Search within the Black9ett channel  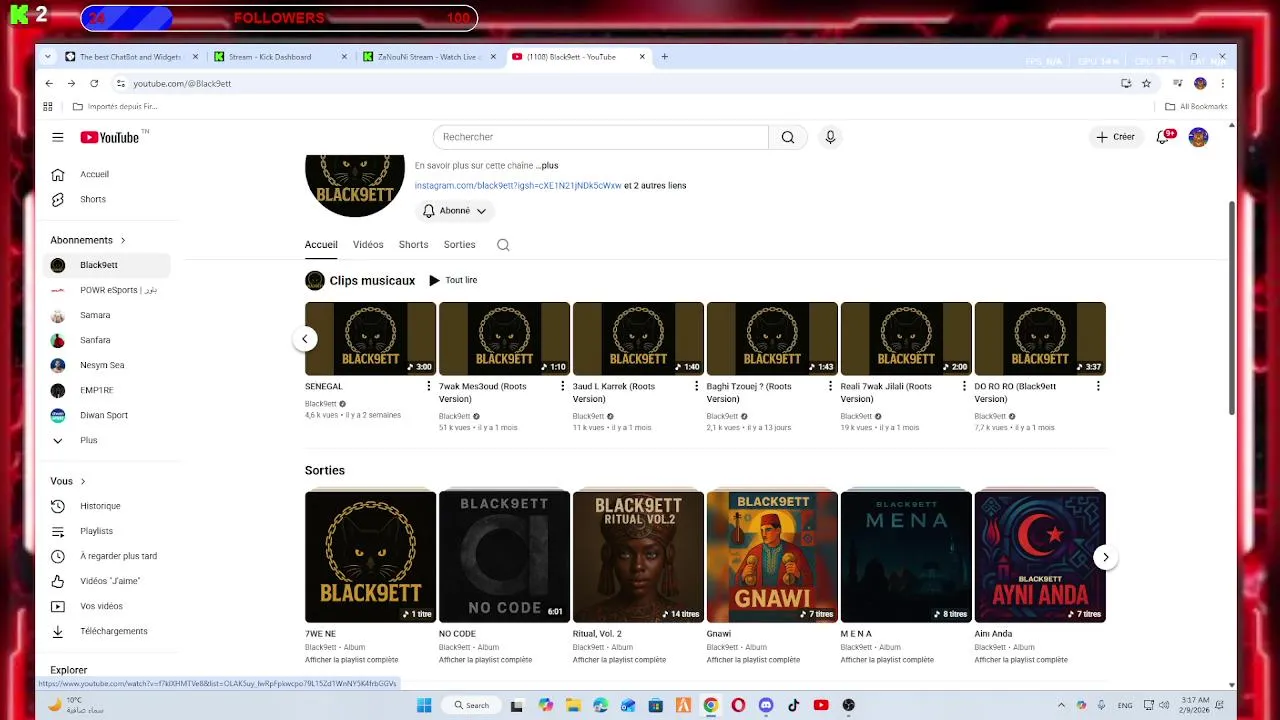pos(503,245)
